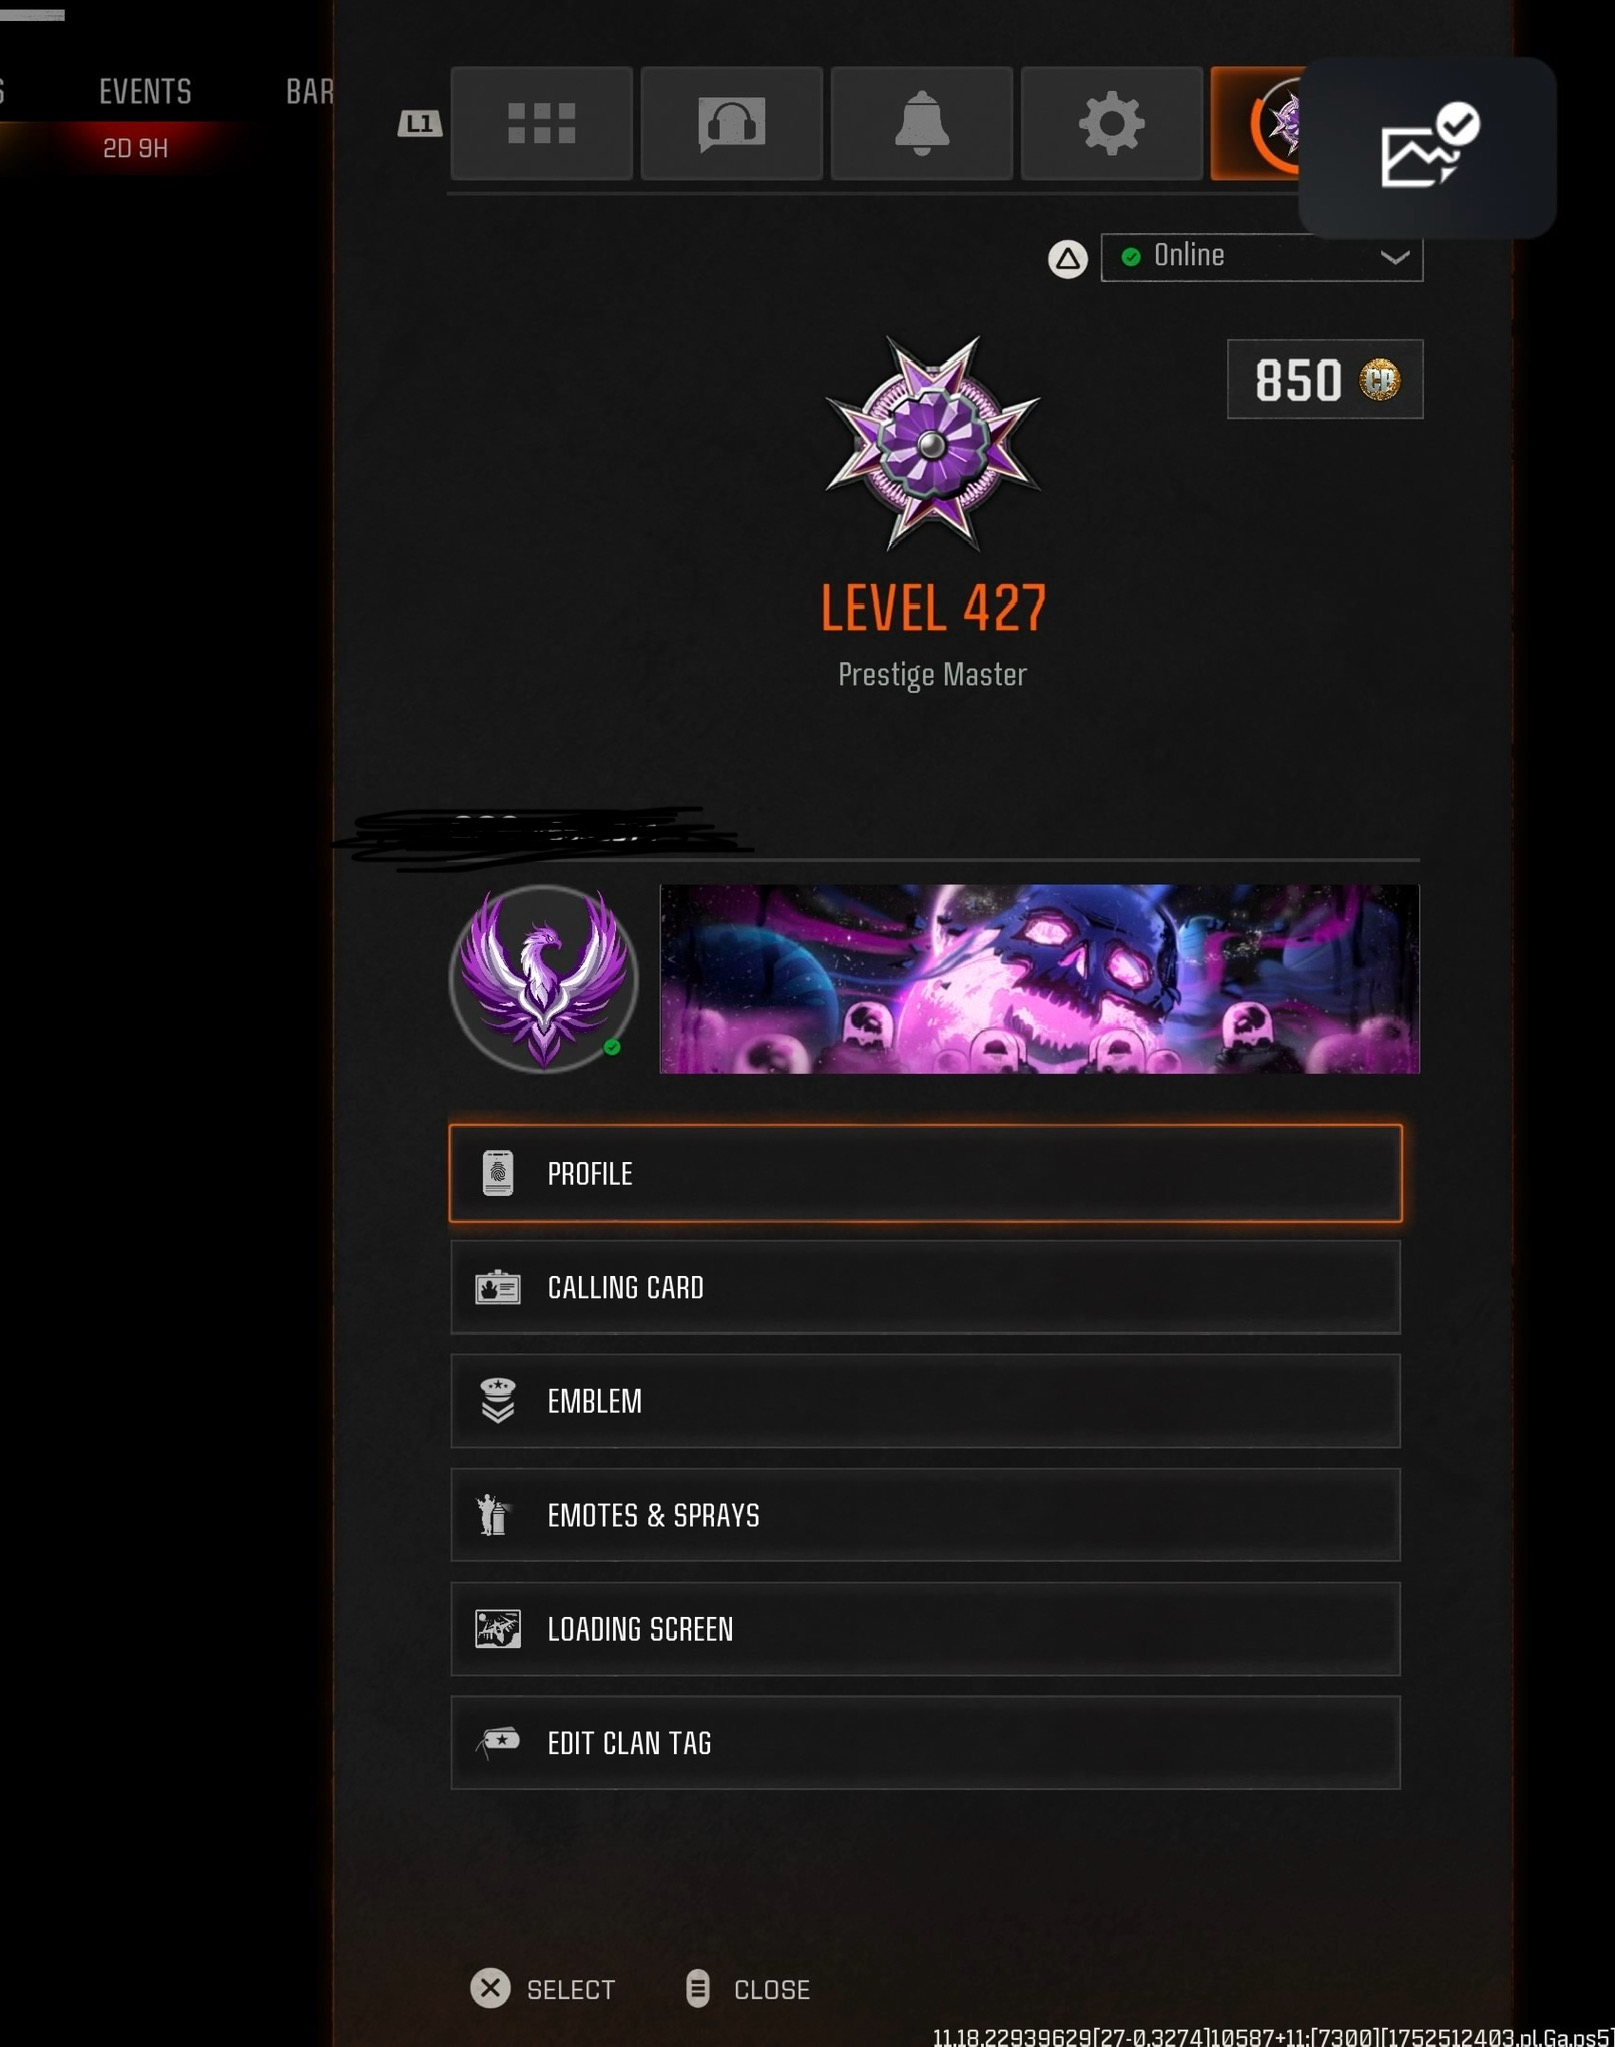Open the Profile menu entry

pyautogui.click(x=925, y=1173)
